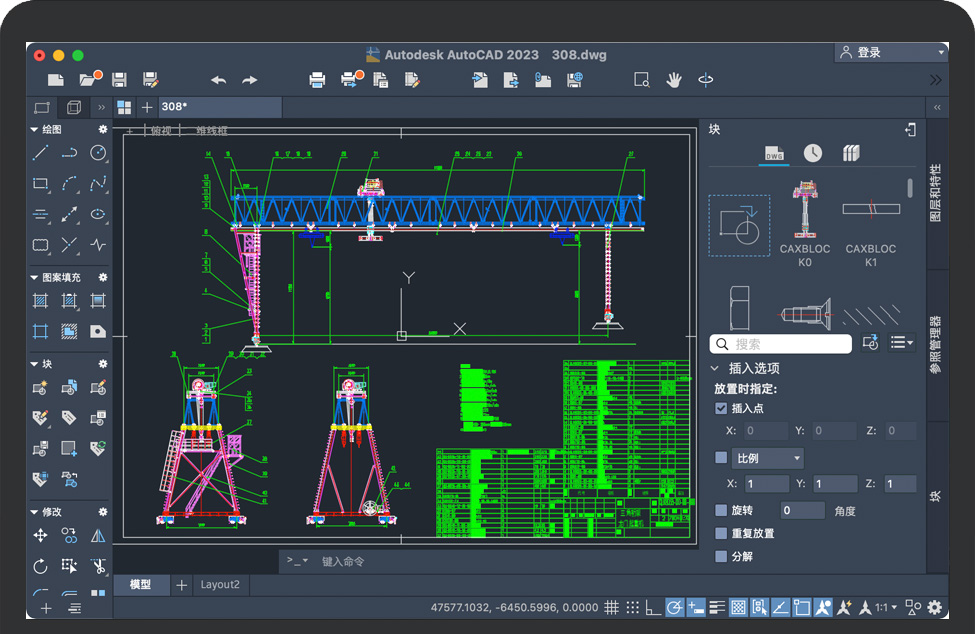Enable the 旋转 rotation checkbox
975x634 pixels.
[x=721, y=510]
